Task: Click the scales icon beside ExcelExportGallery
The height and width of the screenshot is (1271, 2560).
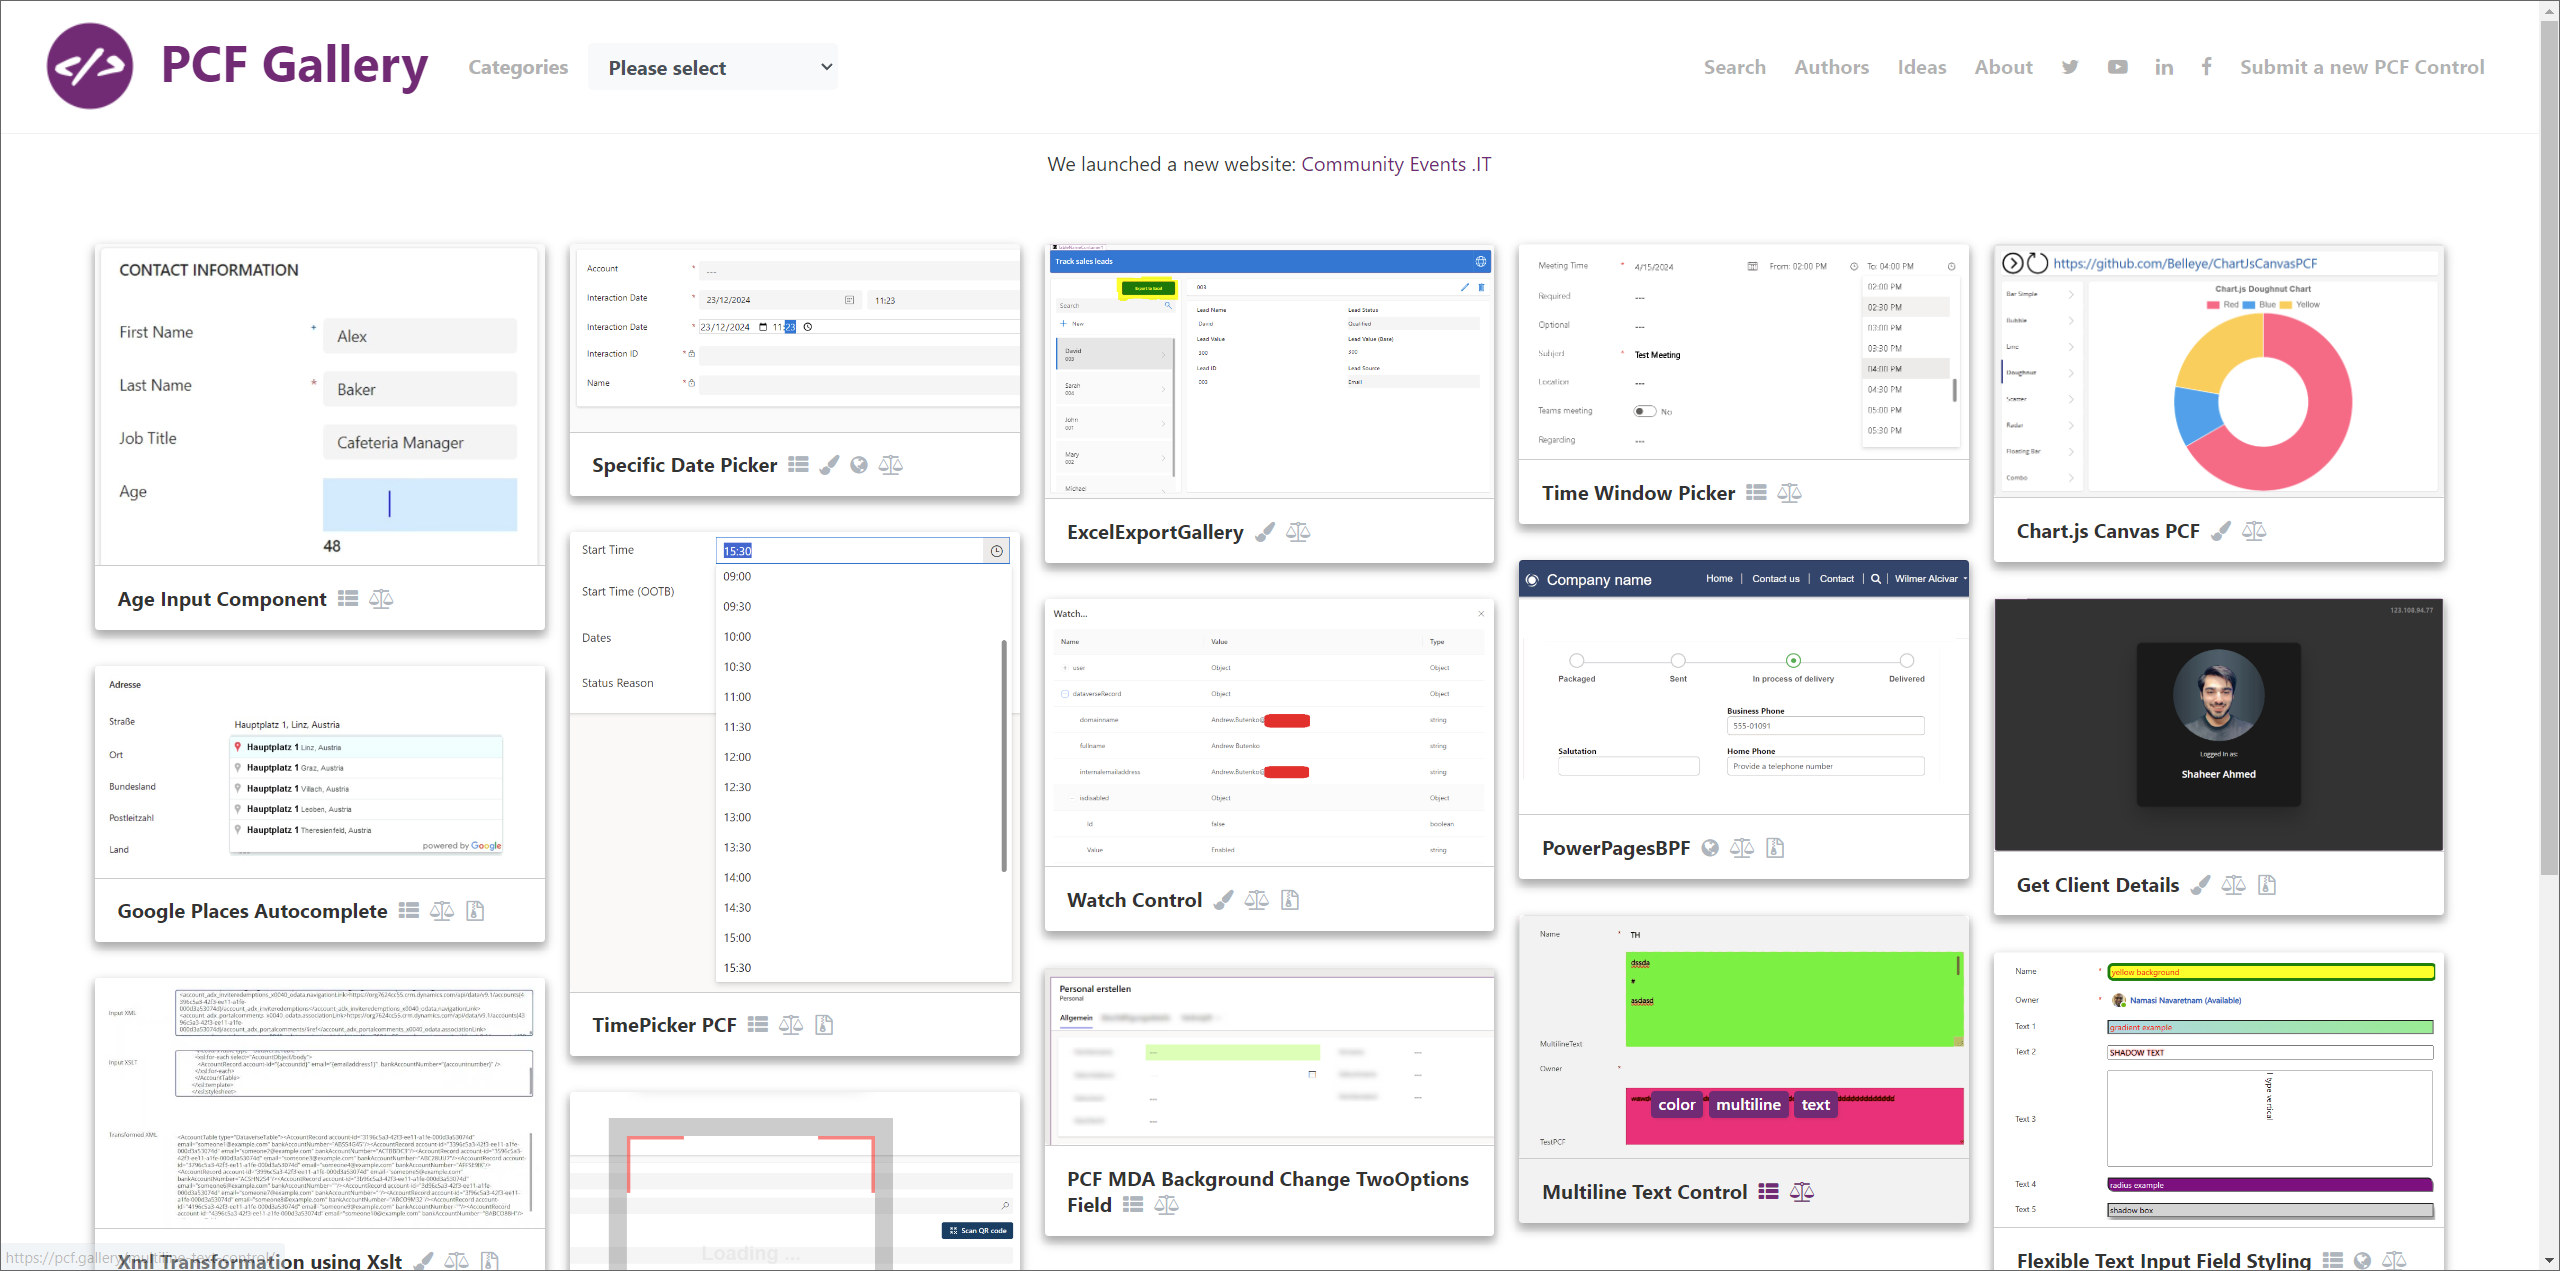Action: pos(1298,532)
